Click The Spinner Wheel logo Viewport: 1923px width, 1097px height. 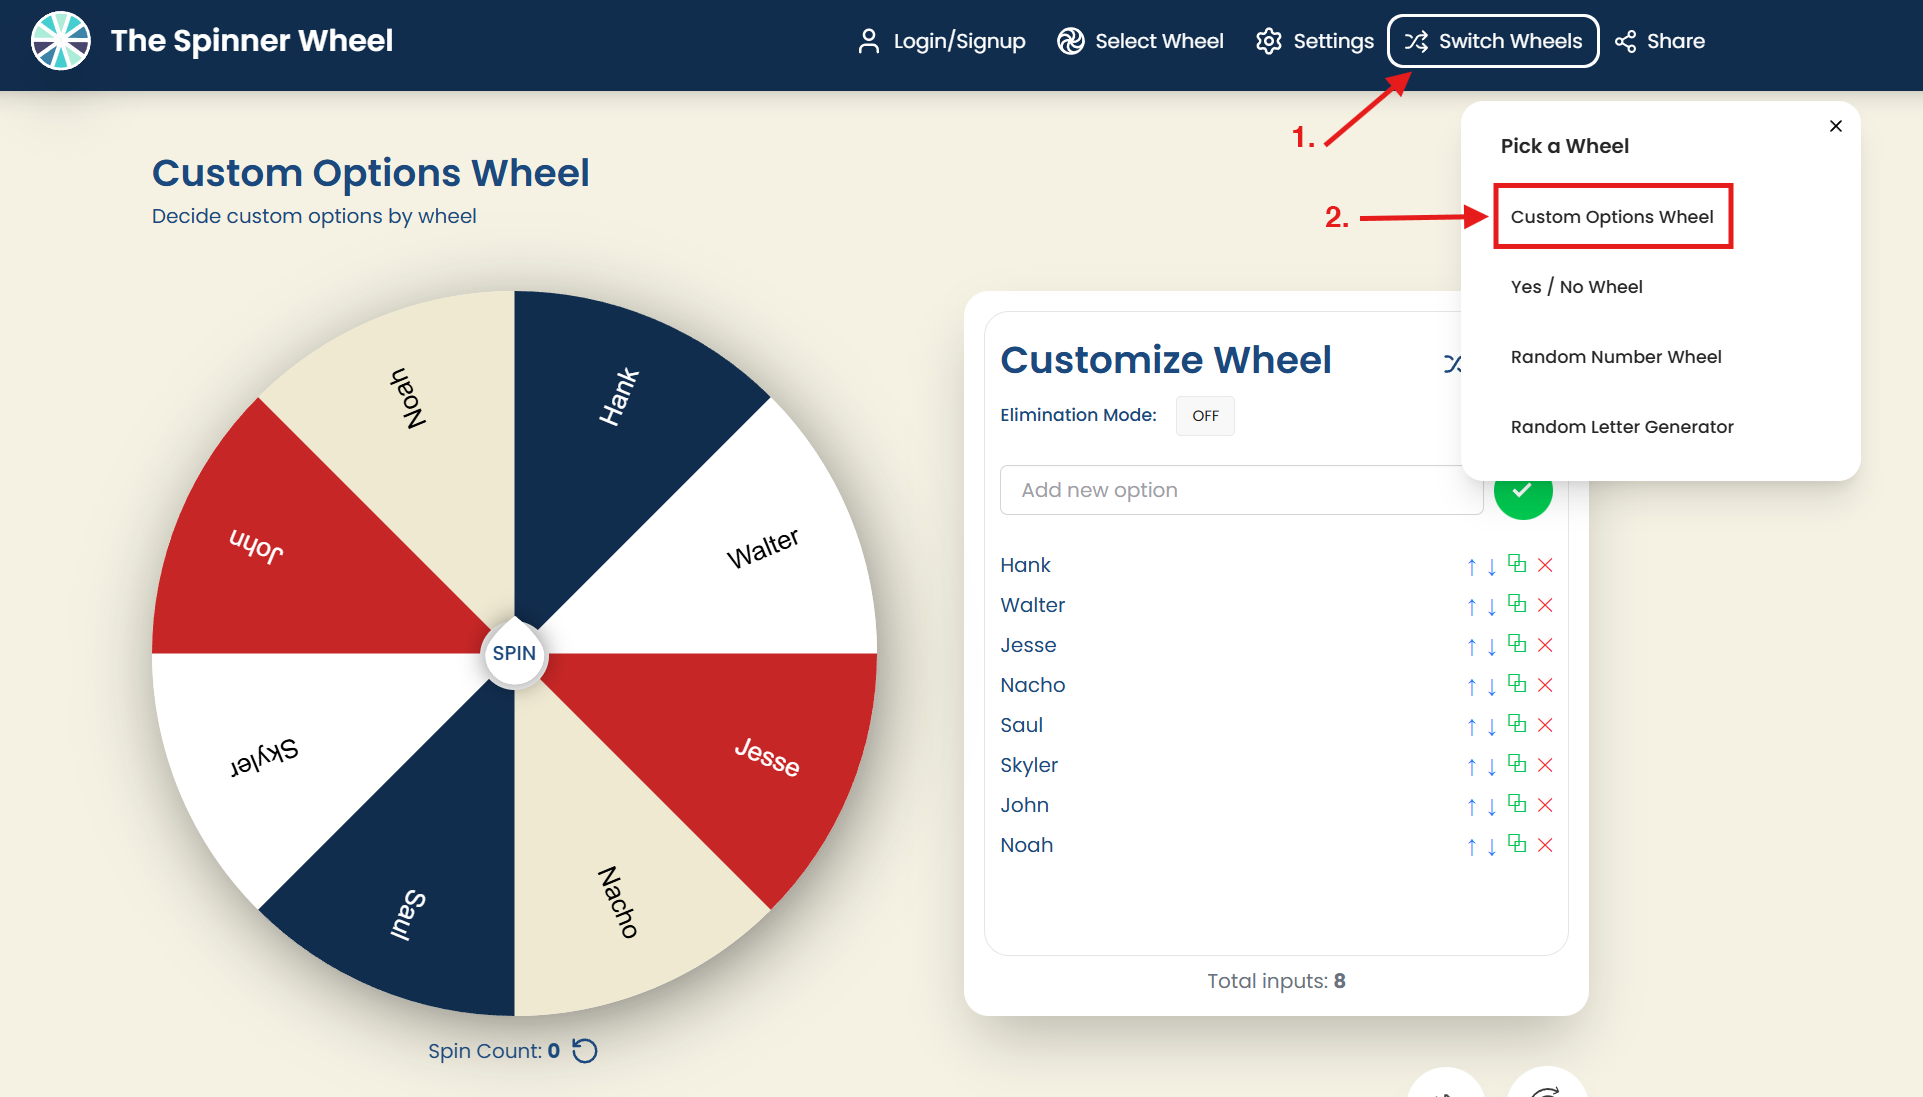211,41
